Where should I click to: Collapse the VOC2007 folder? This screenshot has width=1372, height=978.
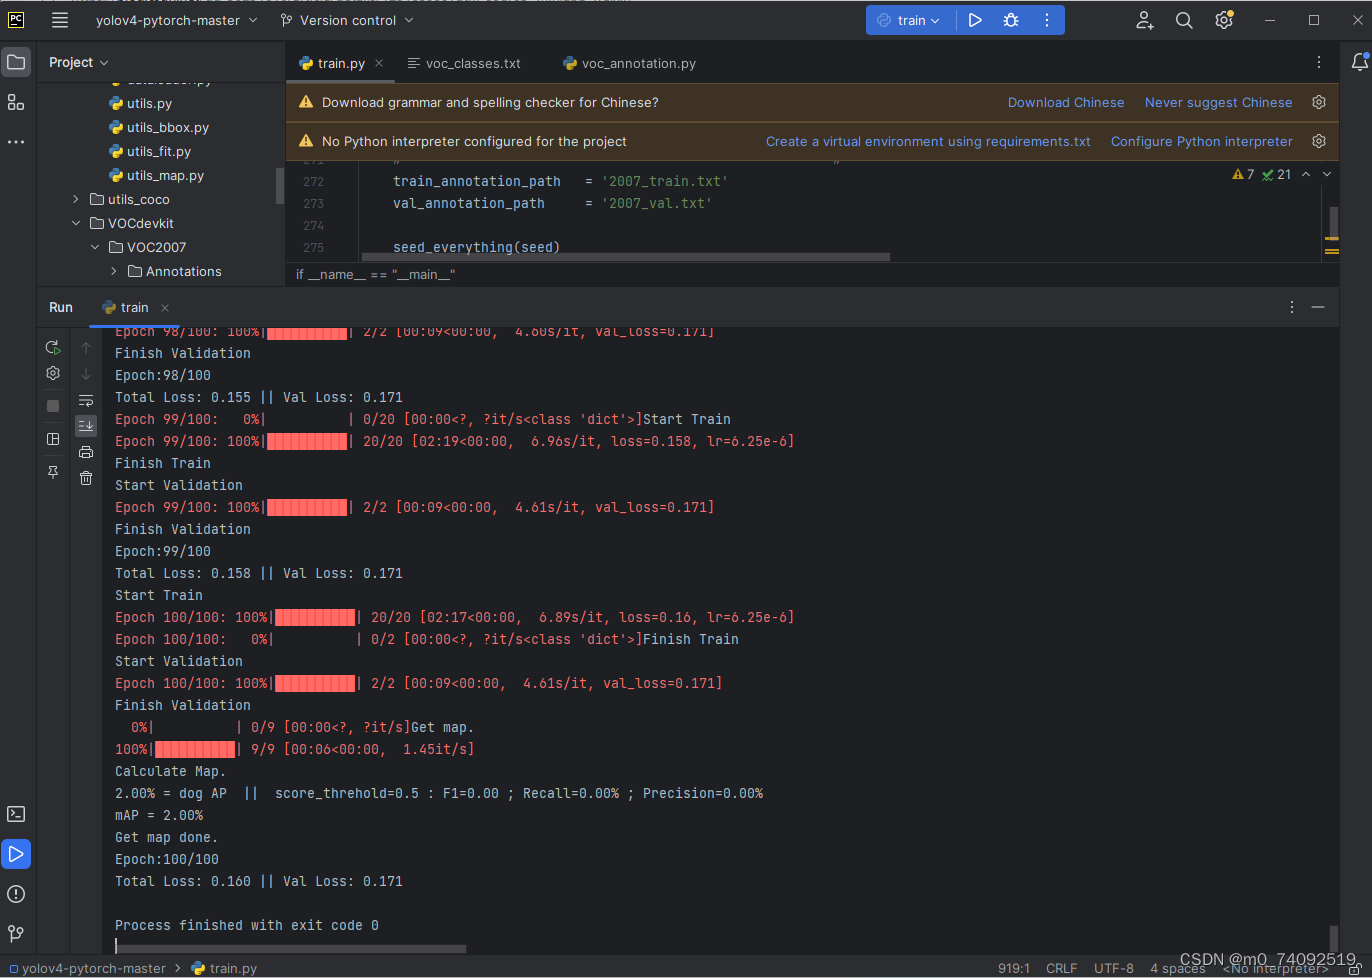[x=95, y=247]
